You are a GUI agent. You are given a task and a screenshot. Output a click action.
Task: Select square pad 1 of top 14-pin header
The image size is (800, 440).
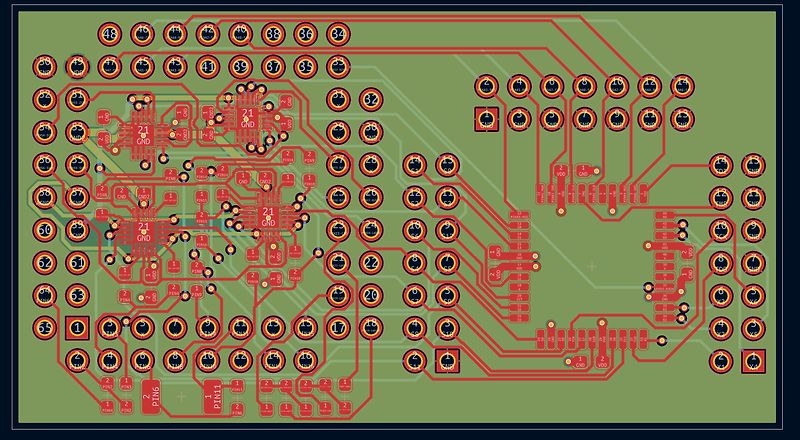(x=486, y=119)
